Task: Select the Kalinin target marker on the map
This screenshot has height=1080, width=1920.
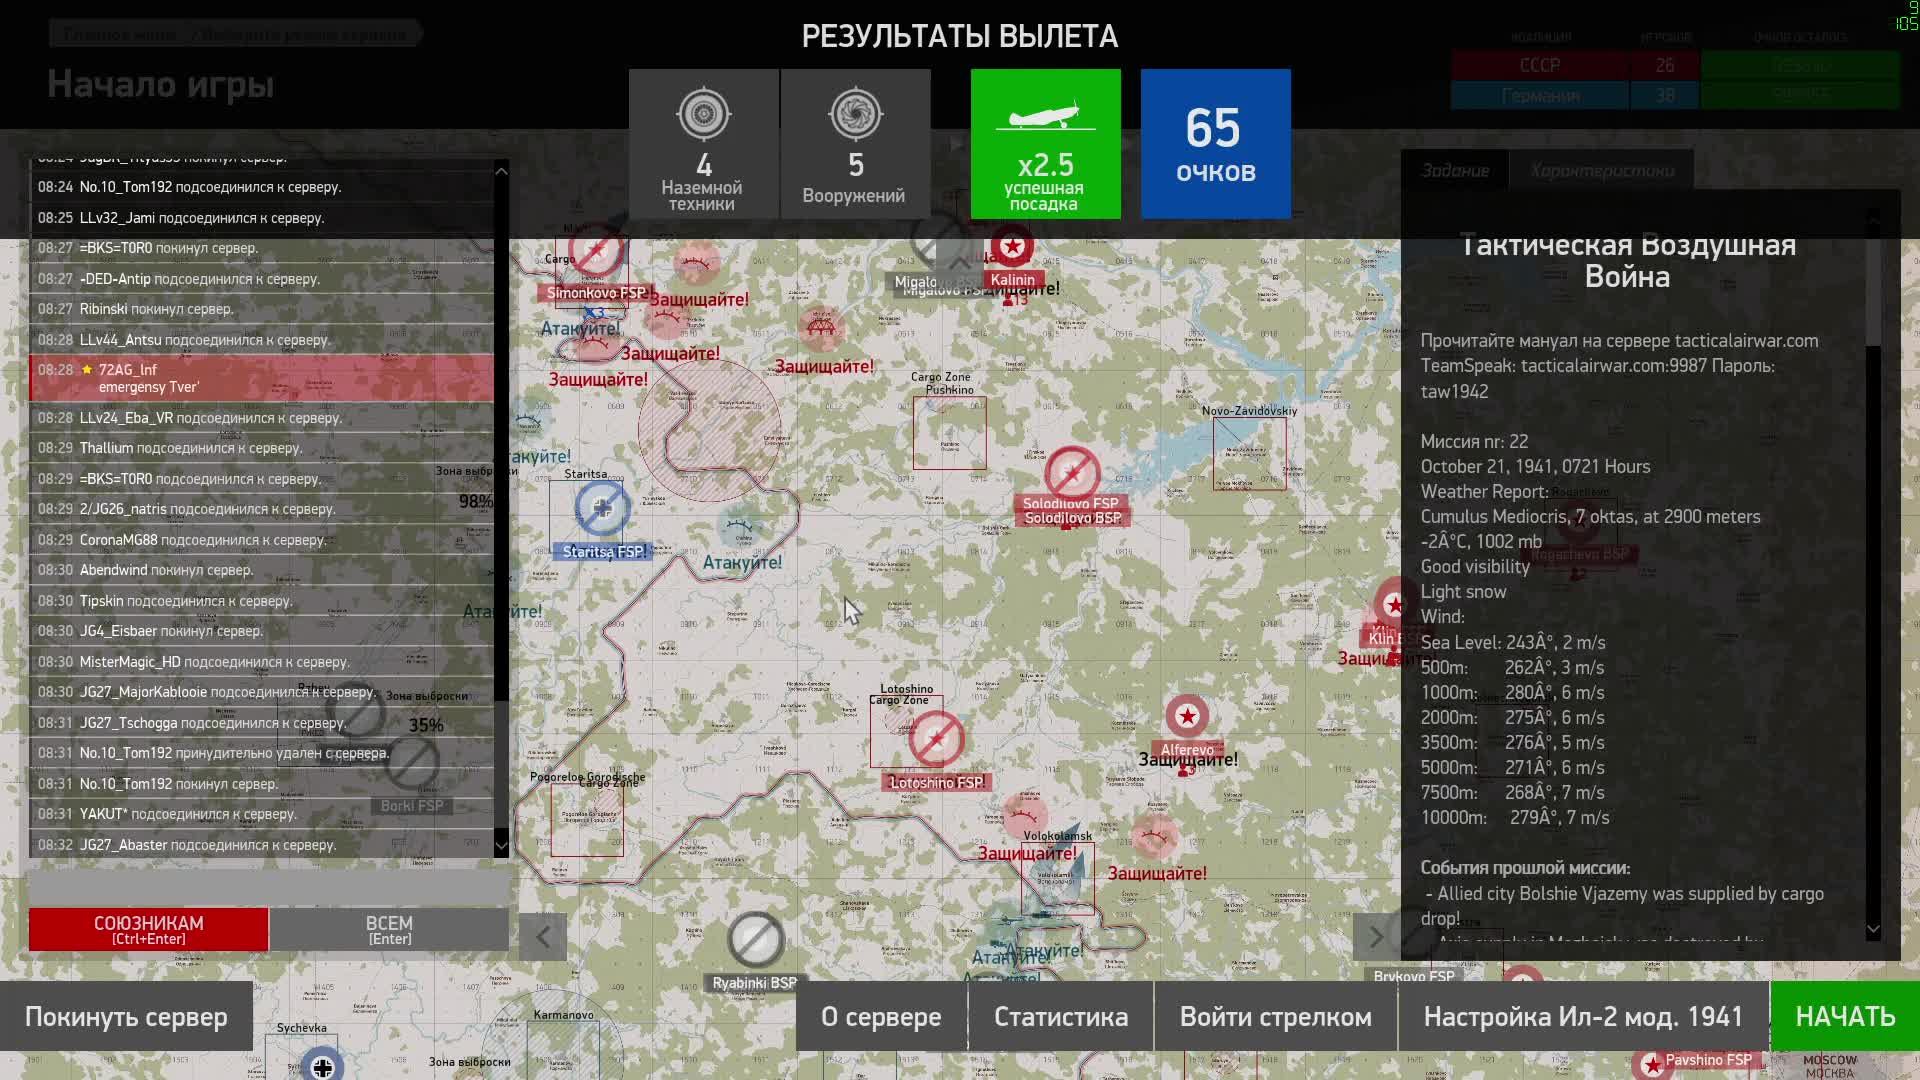Action: click(1012, 248)
